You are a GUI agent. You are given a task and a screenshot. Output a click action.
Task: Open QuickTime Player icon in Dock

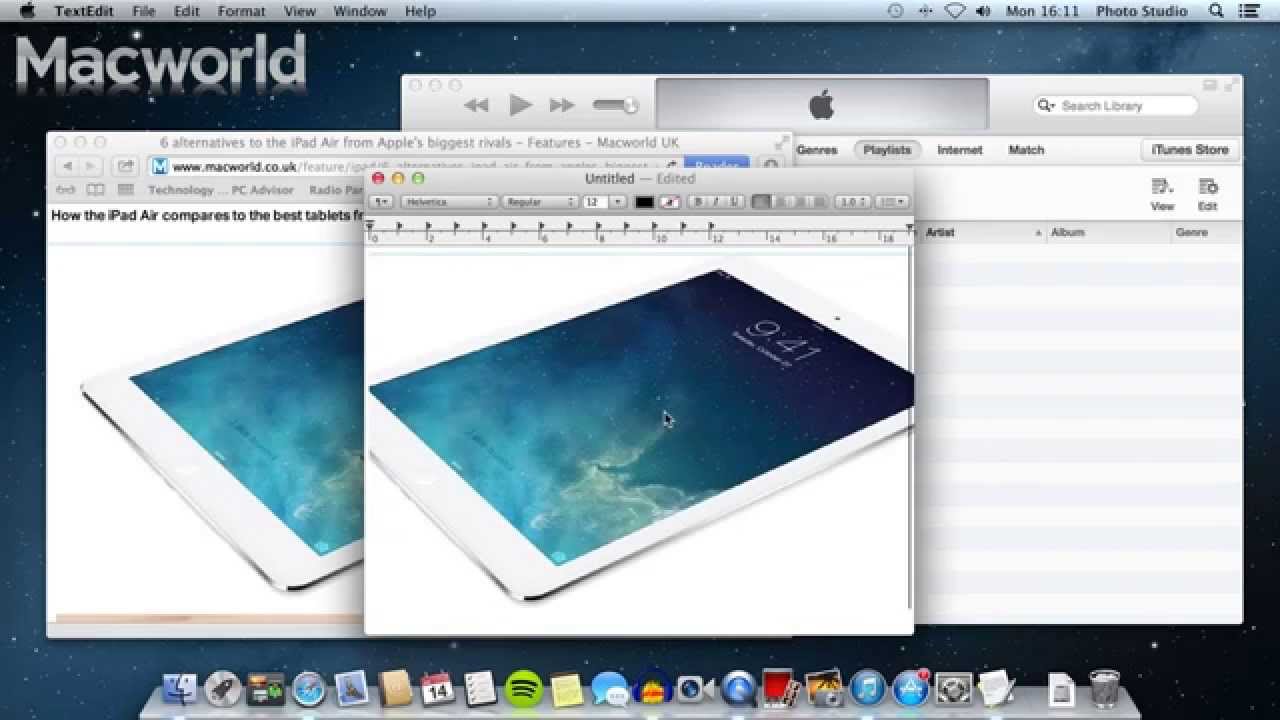pos(739,688)
